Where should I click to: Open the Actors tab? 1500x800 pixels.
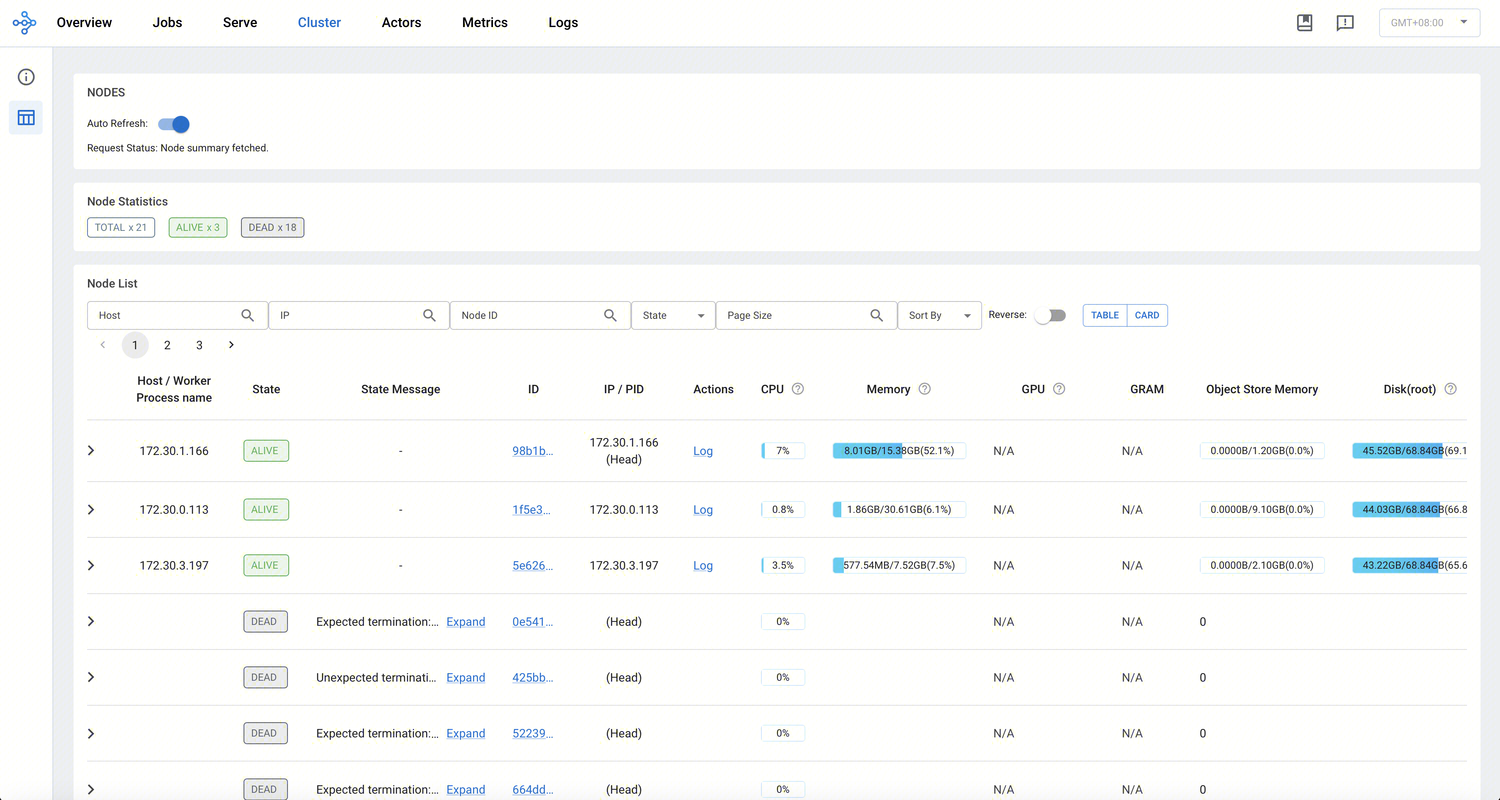[x=401, y=22]
